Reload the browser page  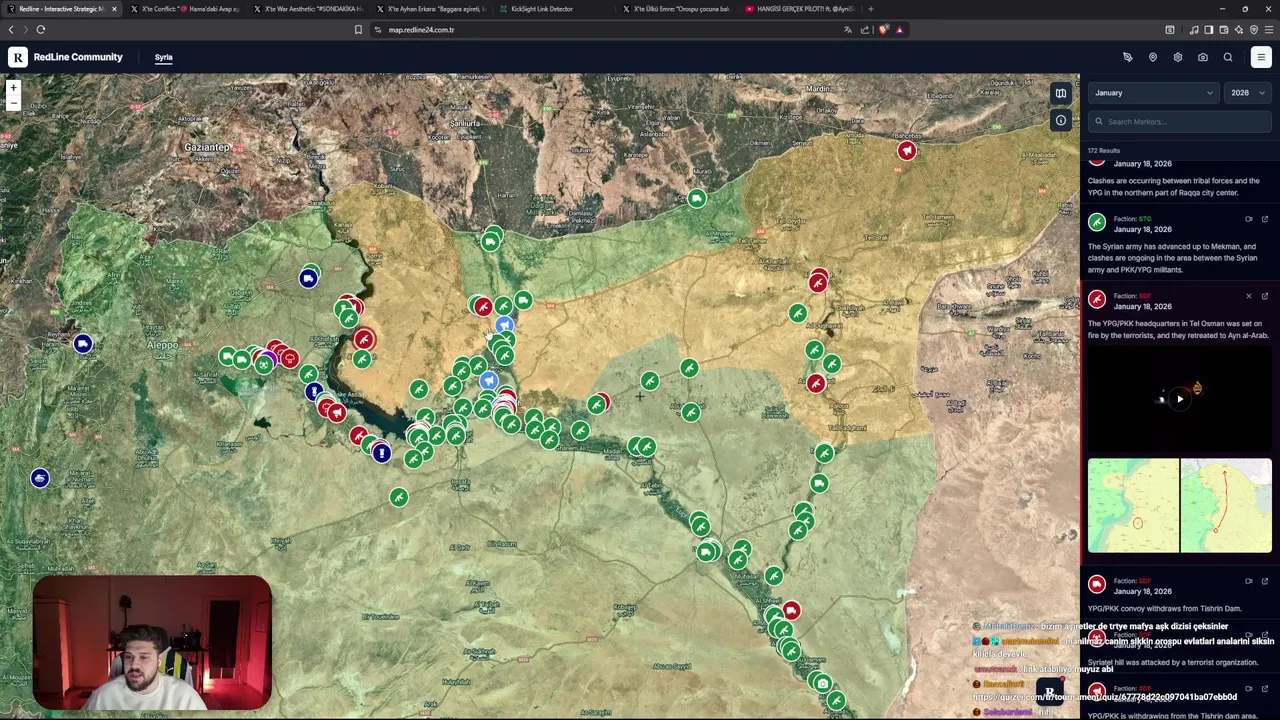tap(40, 30)
